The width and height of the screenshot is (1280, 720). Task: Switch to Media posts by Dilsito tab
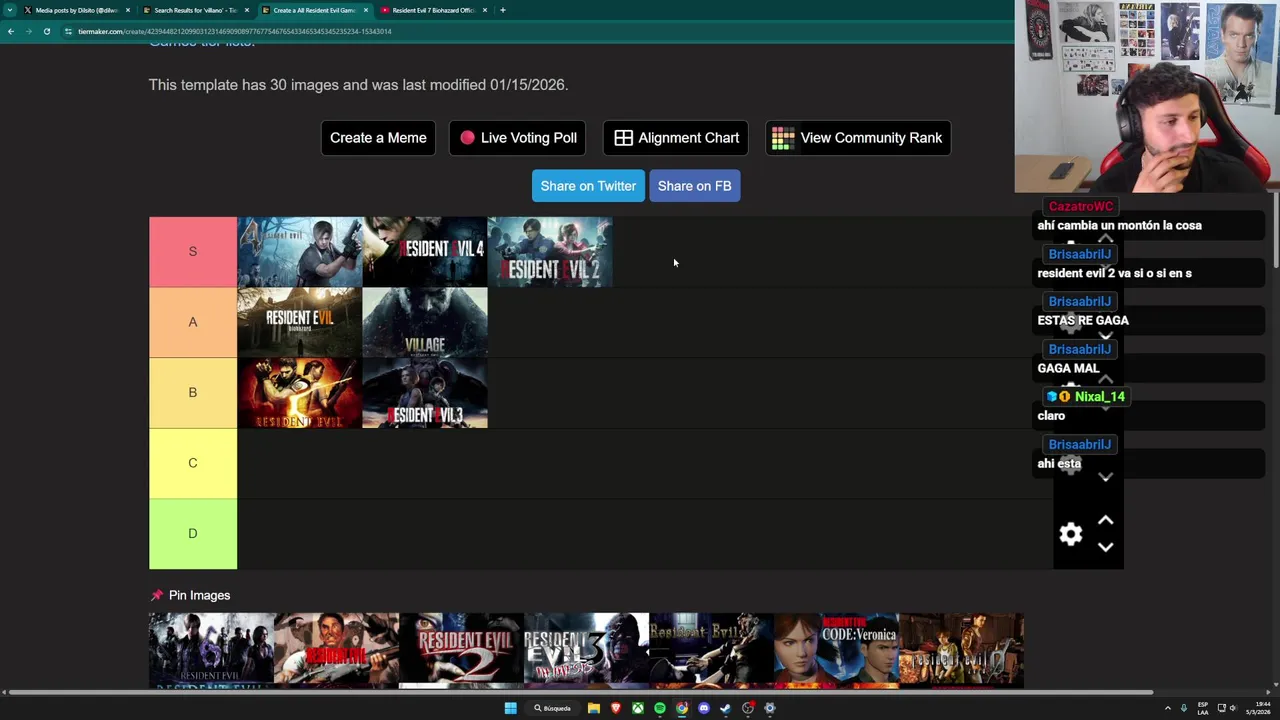tap(76, 10)
